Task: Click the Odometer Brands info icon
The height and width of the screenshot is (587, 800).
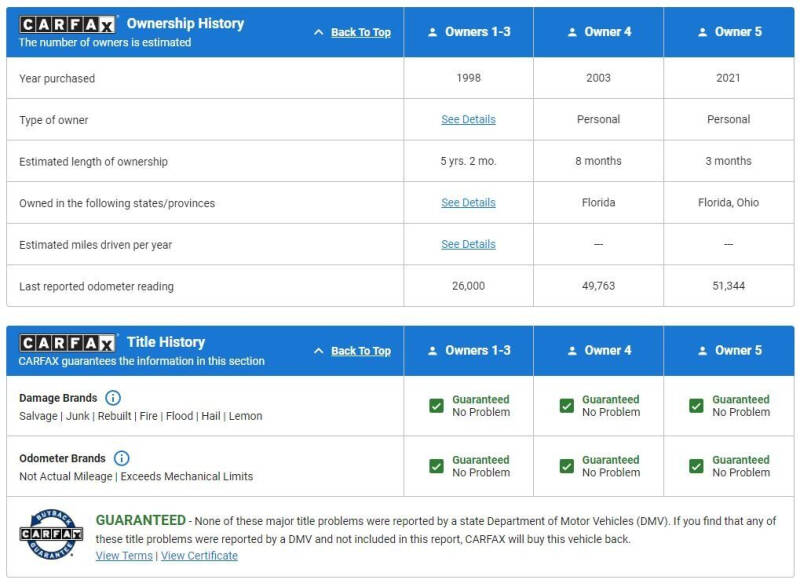Action: [x=121, y=458]
